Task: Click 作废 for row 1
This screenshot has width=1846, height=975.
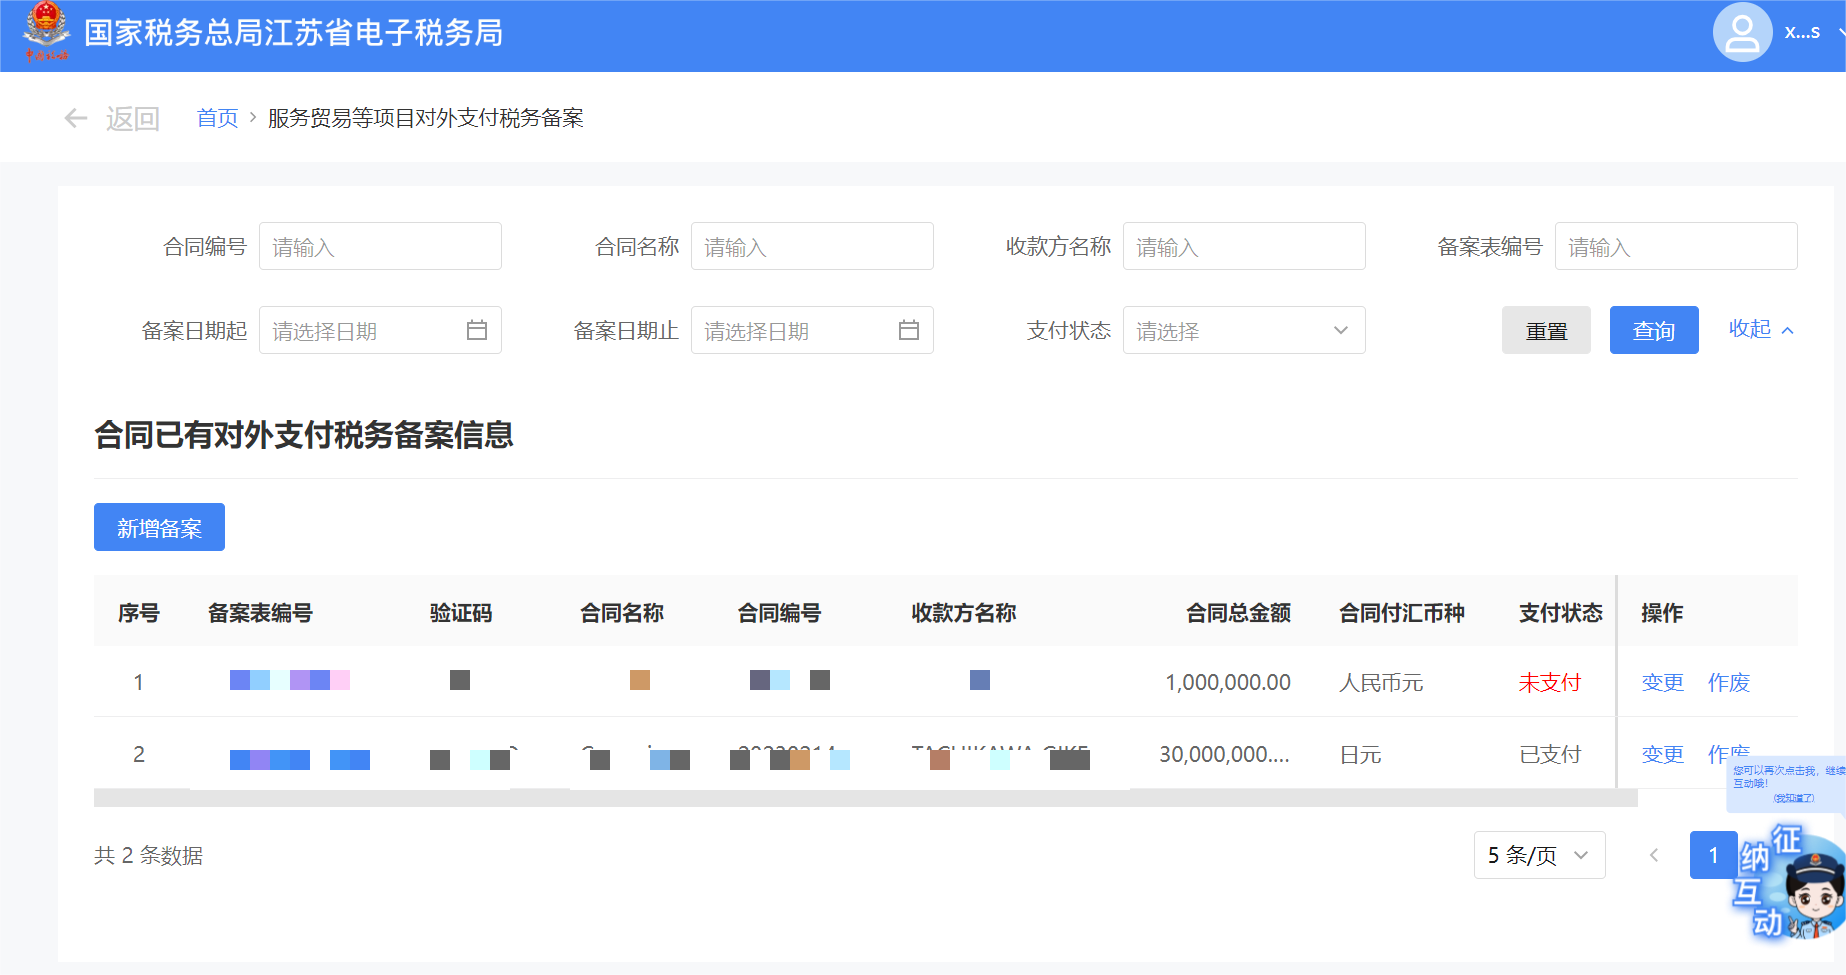Action: click(x=1728, y=682)
